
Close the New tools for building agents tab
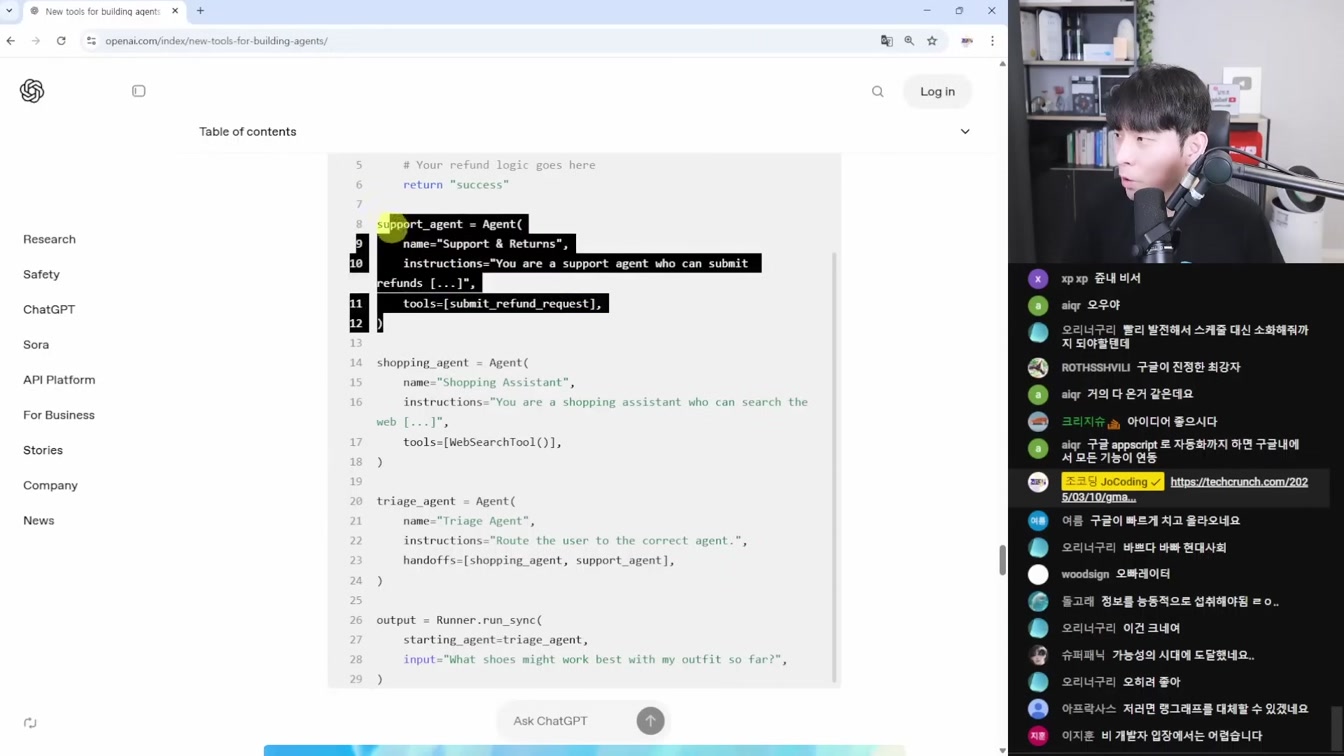click(x=175, y=11)
